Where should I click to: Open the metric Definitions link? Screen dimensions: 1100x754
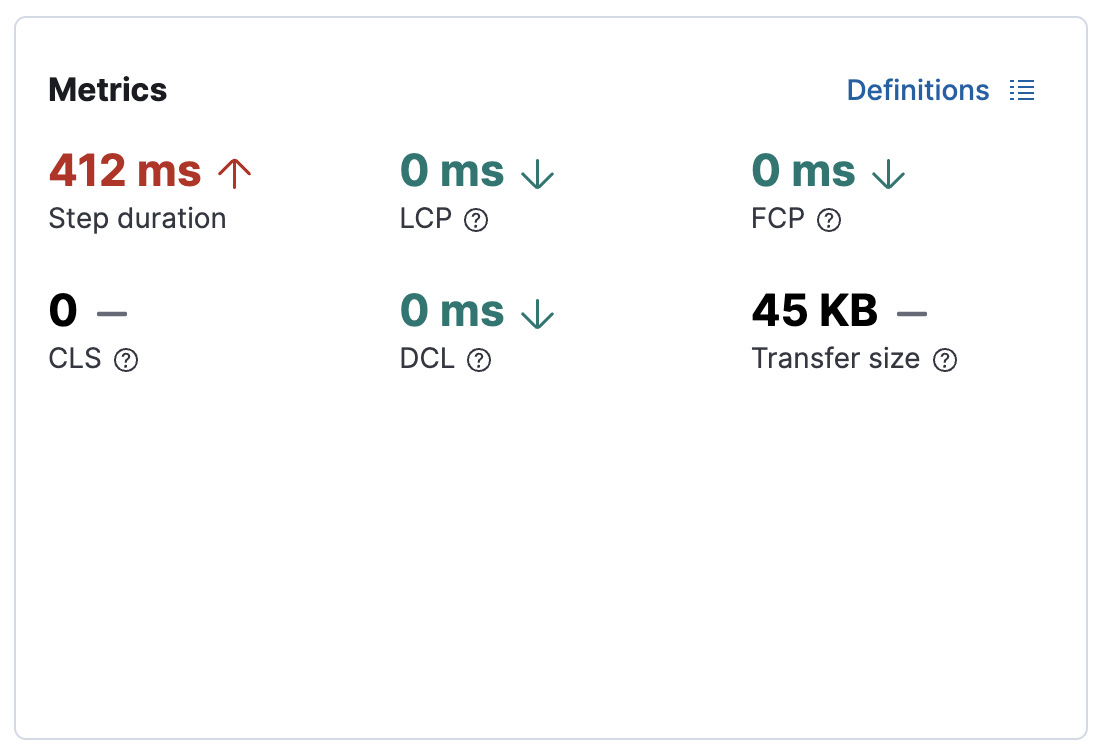917,90
